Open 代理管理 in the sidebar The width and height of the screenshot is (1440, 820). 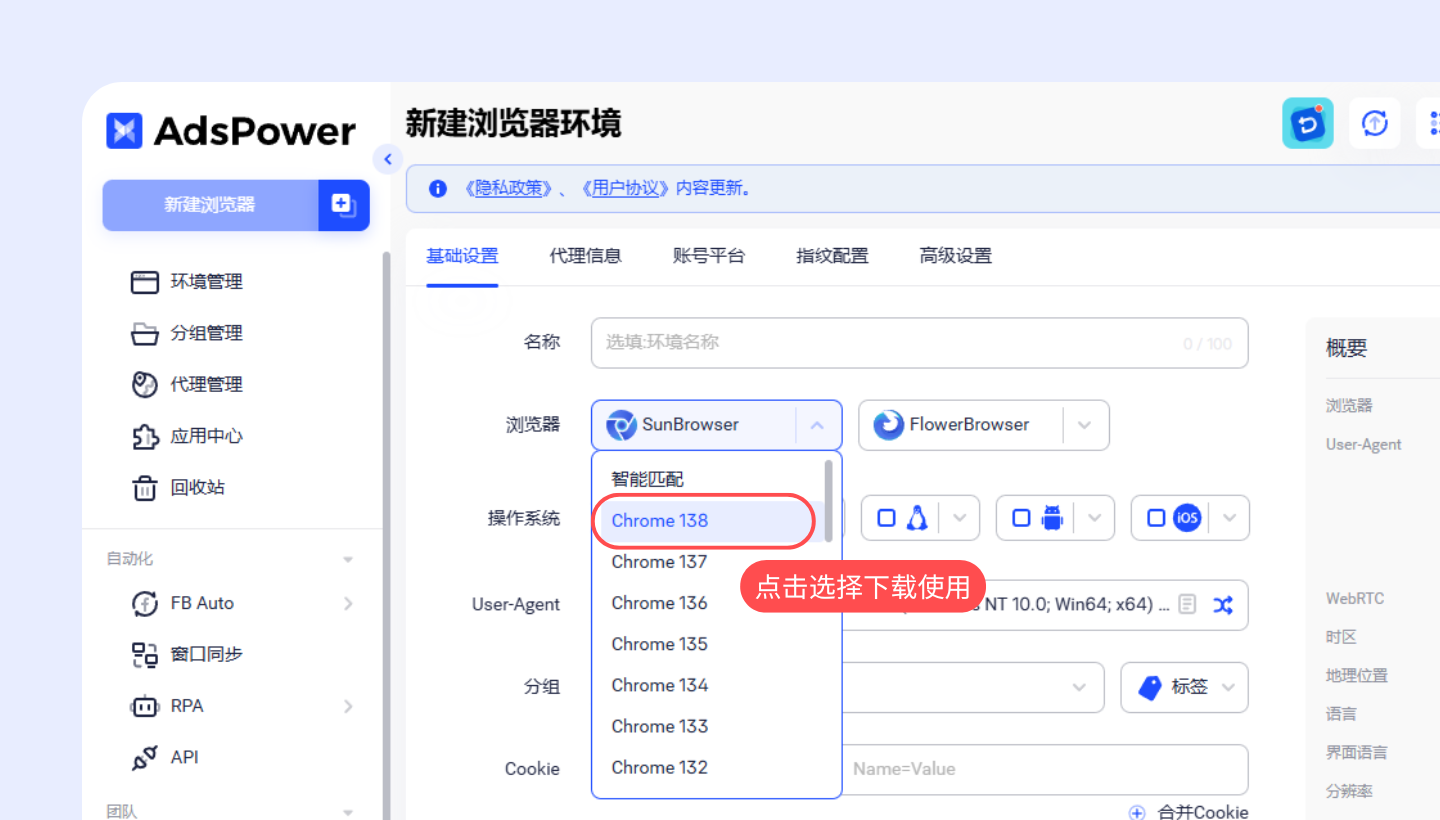(206, 384)
